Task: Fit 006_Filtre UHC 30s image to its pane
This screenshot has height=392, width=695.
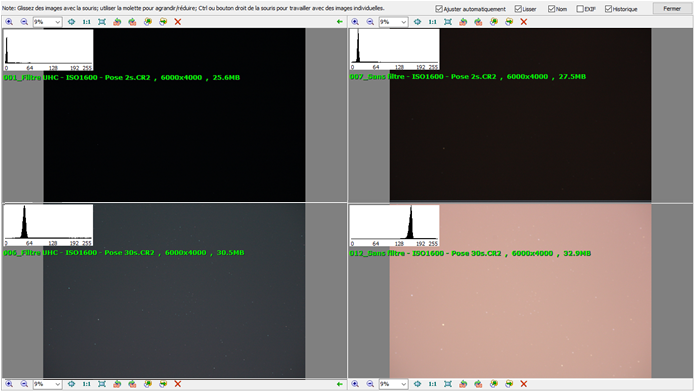Action: click(x=102, y=384)
